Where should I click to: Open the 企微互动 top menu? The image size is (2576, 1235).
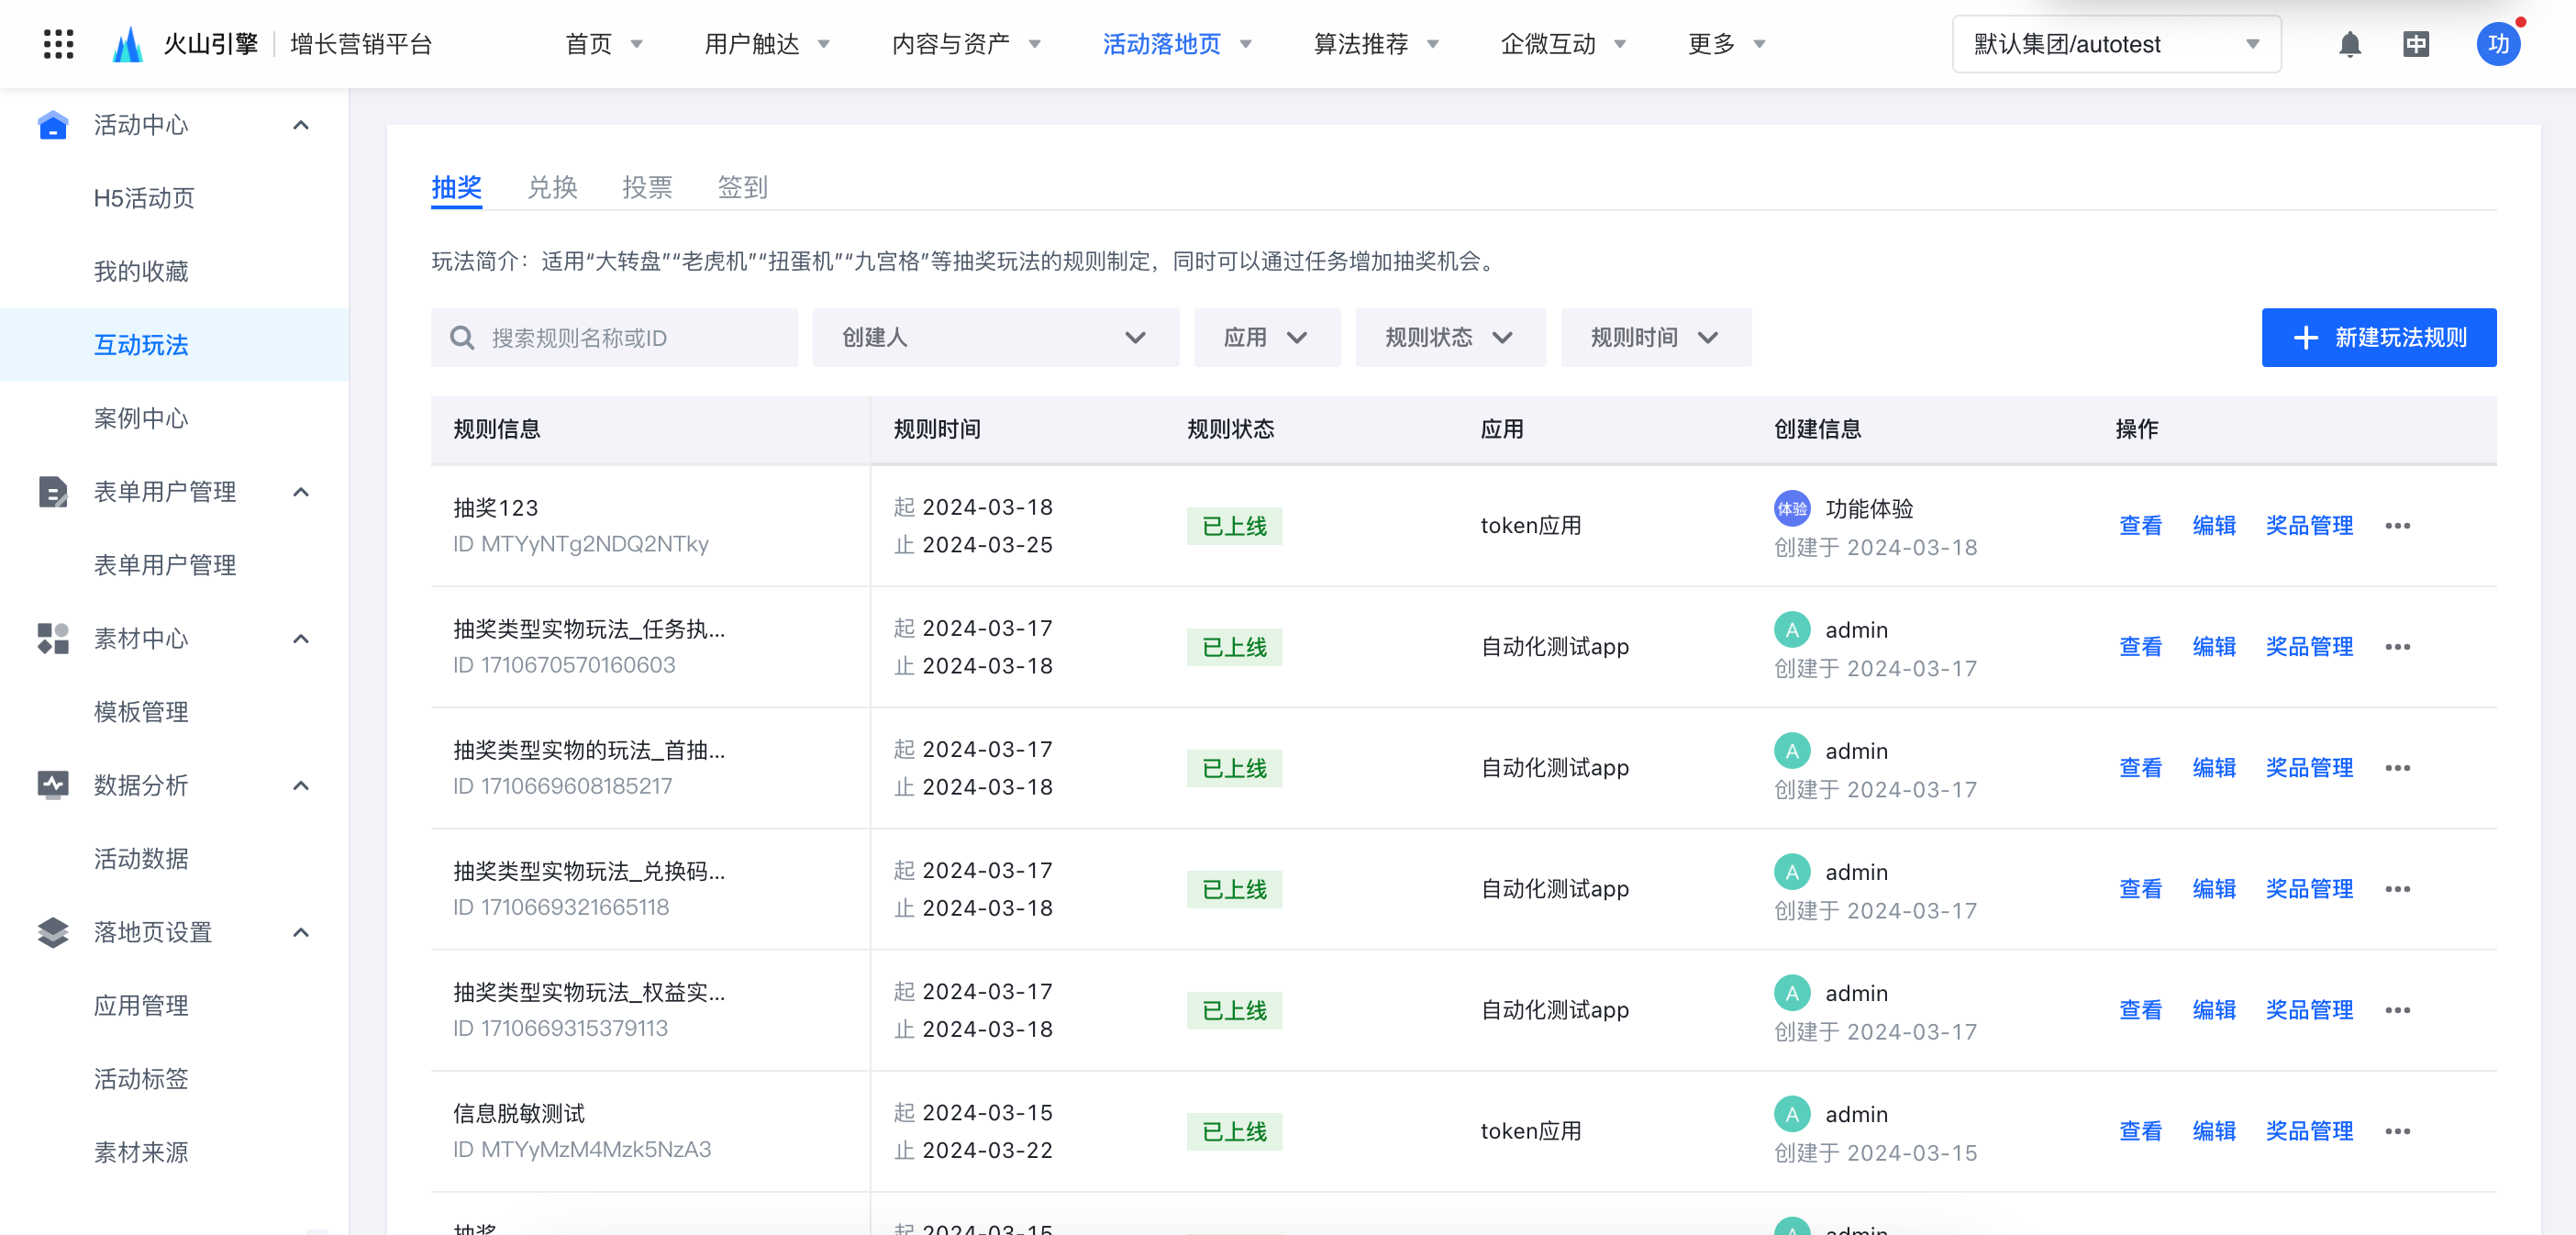pyautogui.click(x=1563, y=44)
